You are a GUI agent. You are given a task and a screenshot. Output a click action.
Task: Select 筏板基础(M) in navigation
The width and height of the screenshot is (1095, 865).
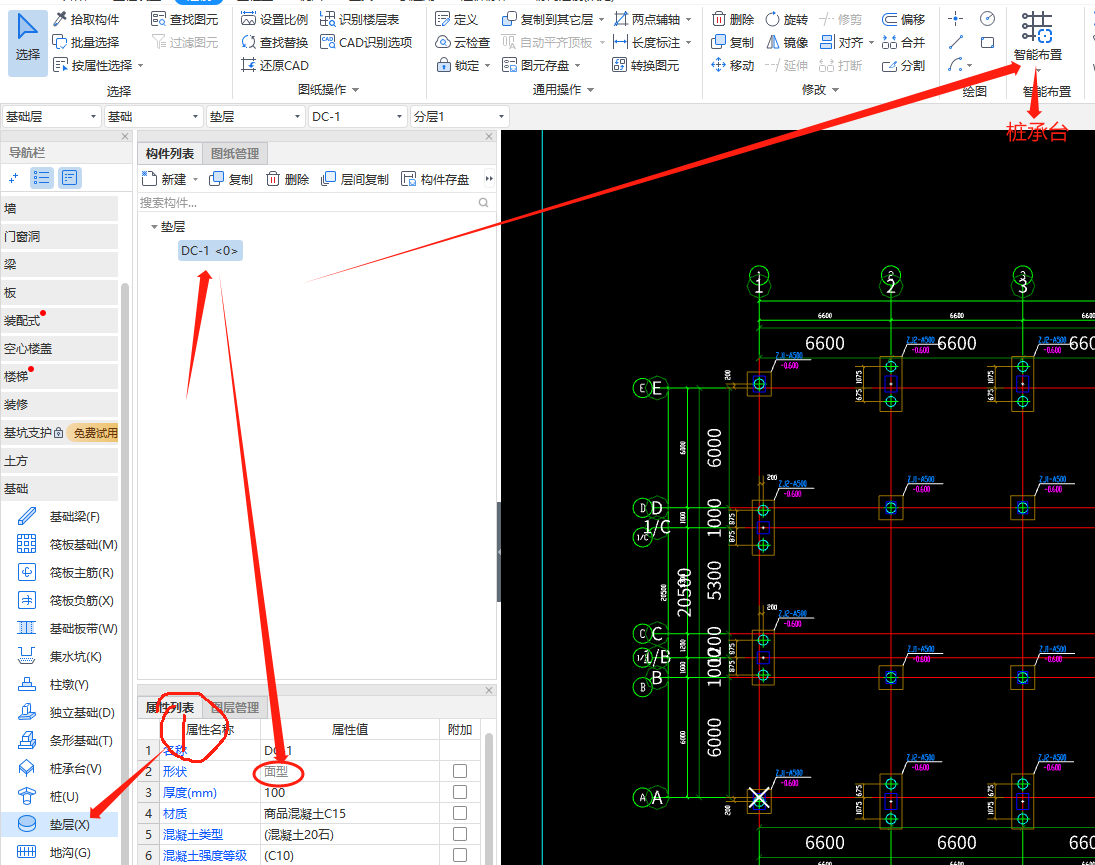click(67, 545)
